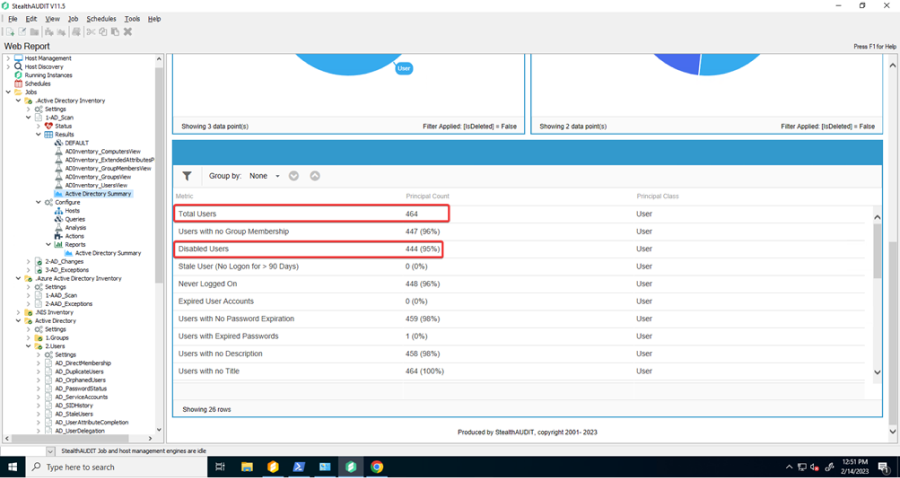The width and height of the screenshot is (900, 478).
Task: Click the delete X toolbar icon
Action: (127, 32)
